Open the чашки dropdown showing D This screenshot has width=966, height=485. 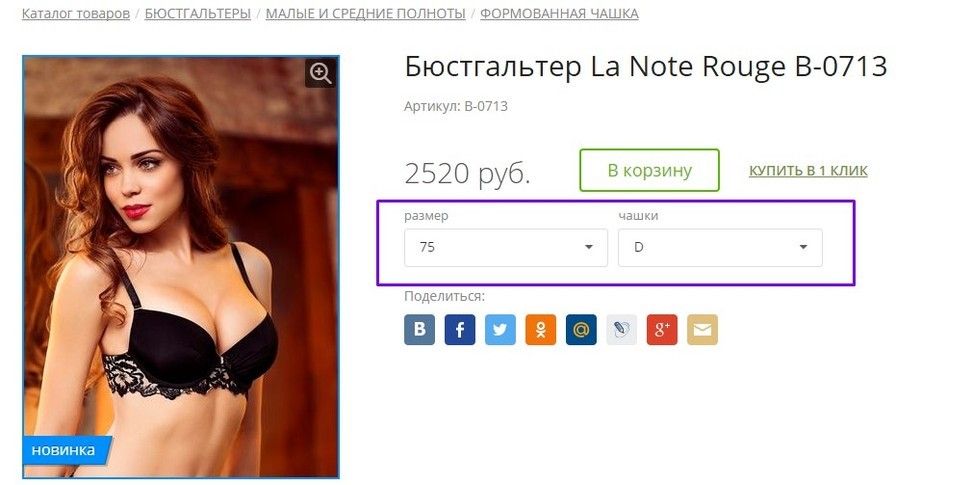coord(720,248)
